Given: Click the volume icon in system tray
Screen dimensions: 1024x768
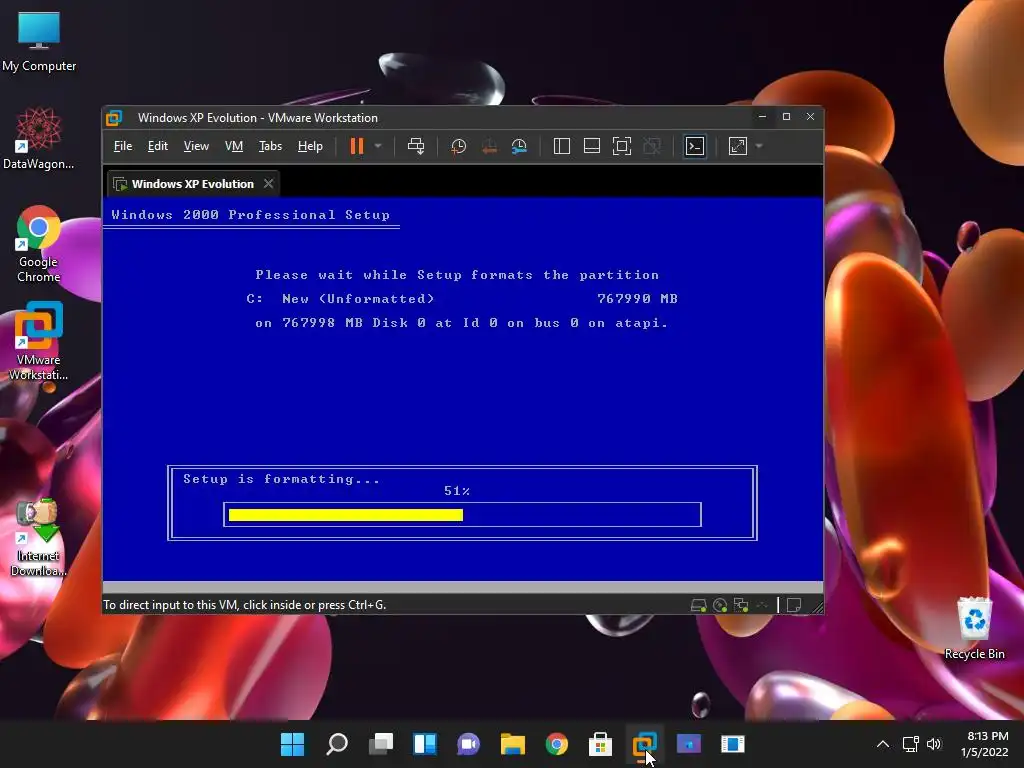Looking at the screenshot, I should point(935,744).
